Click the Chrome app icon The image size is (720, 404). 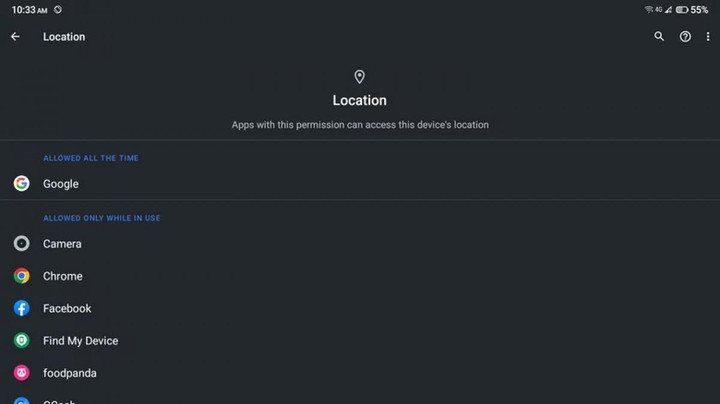(x=22, y=276)
